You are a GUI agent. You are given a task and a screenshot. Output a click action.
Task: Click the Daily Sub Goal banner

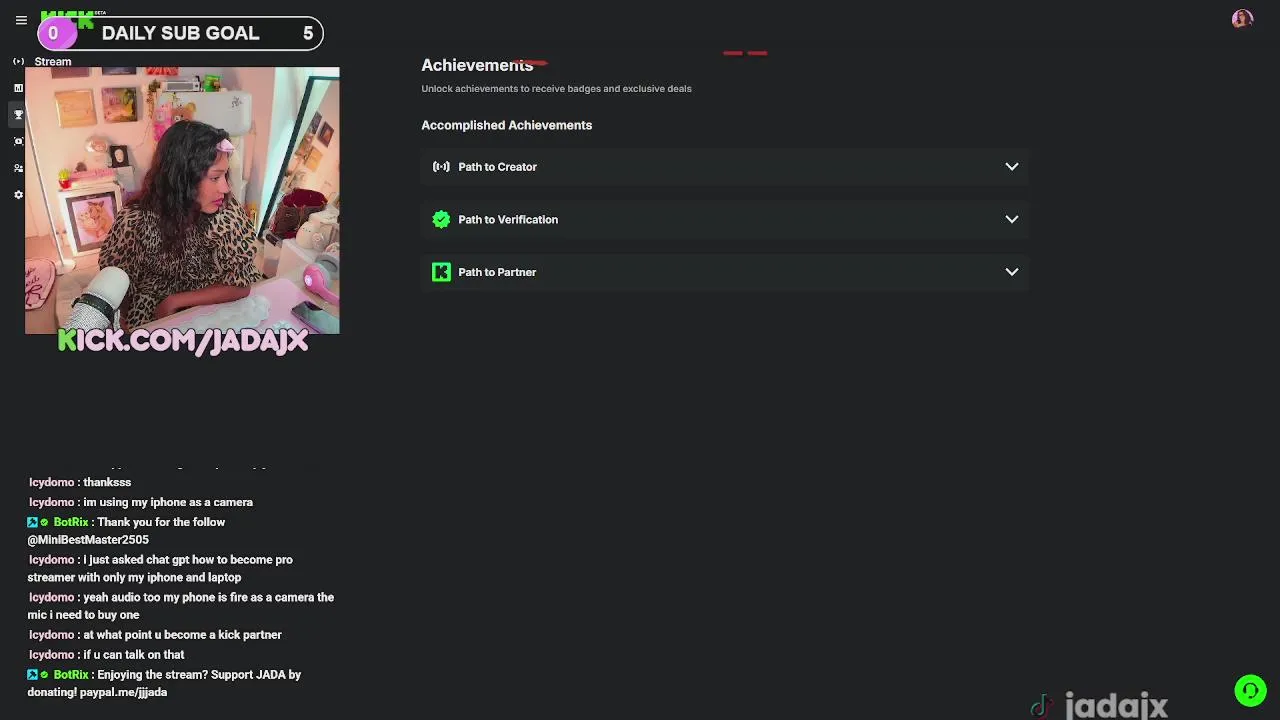pos(181,33)
